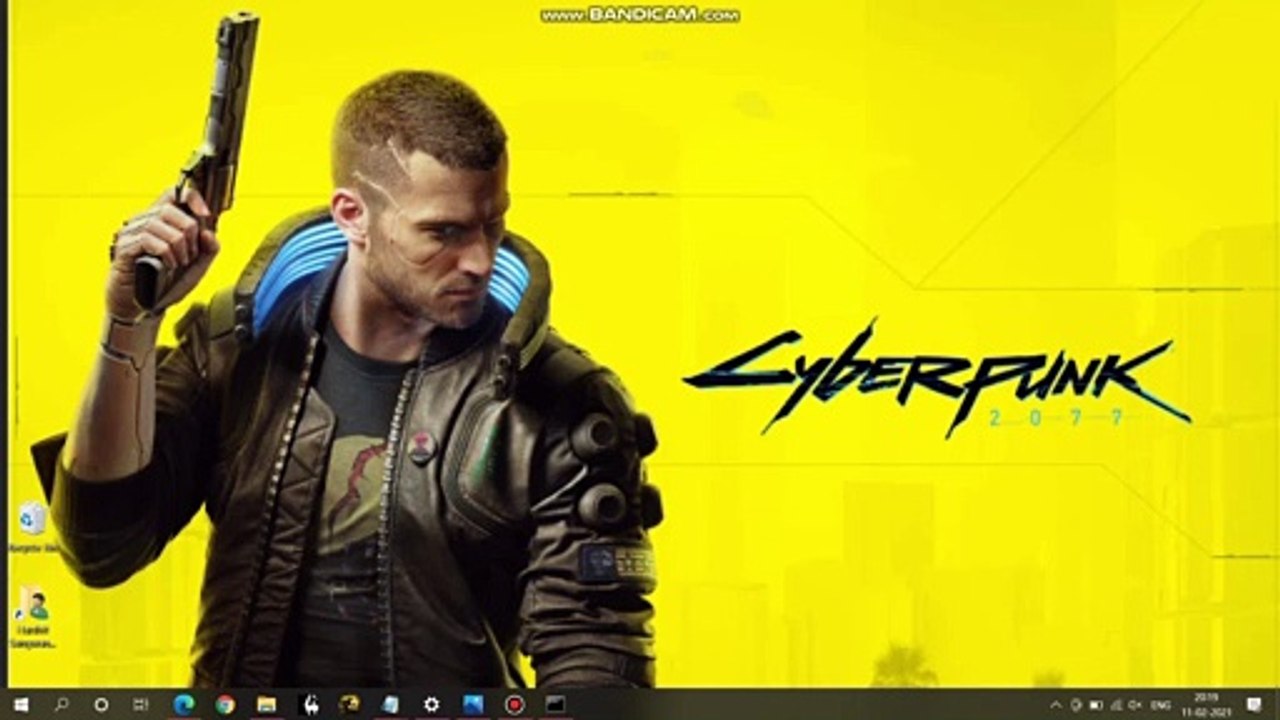Open the clock and calendar flyout
Image resolution: width=1280 pixels, height=720 pixels.
coord(1209,704)
